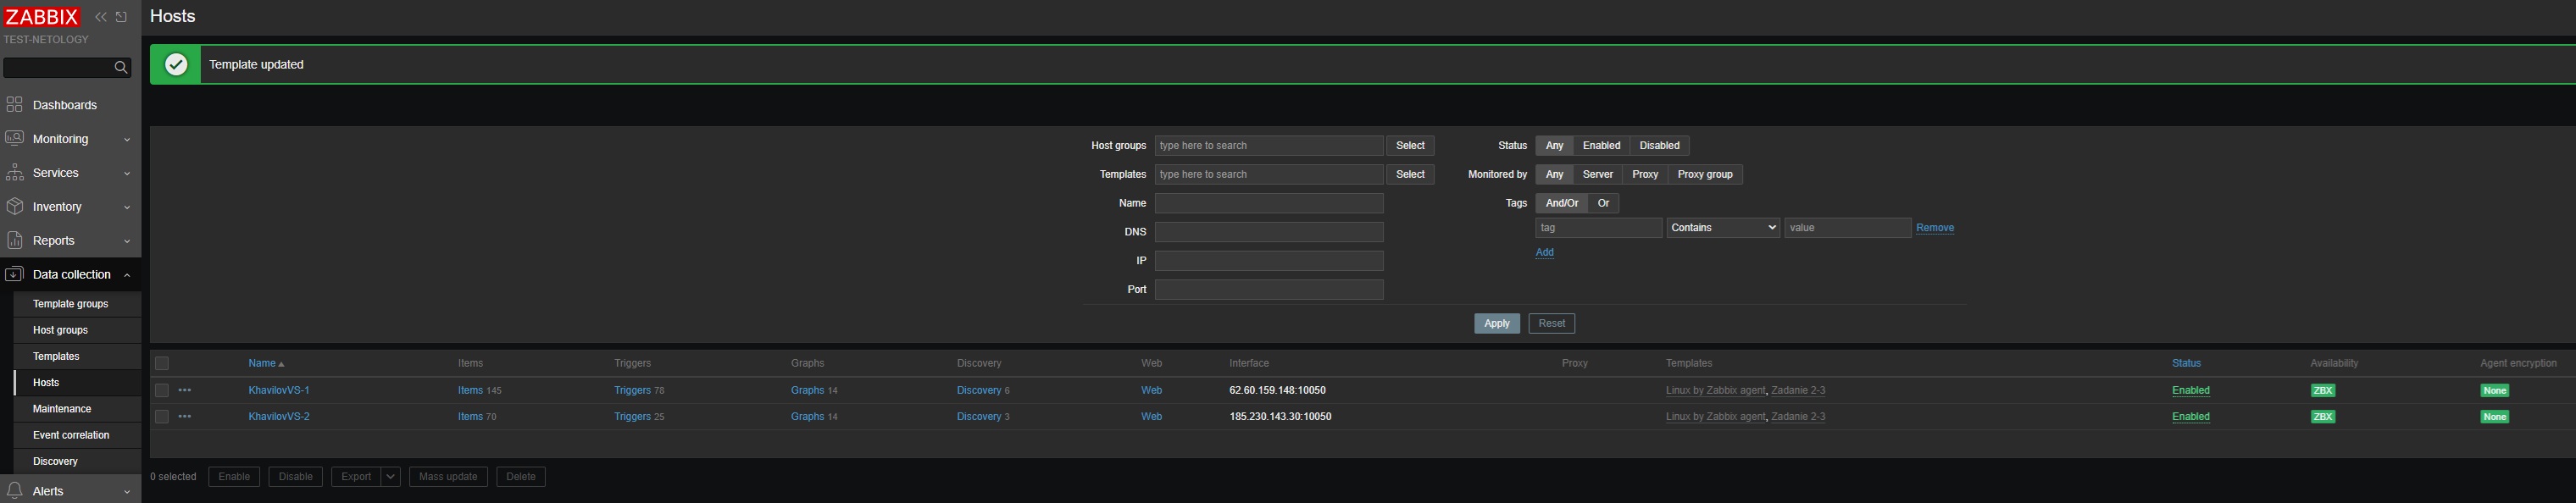
Task: Click the sidebar search magnifier icon
Action: [x=121, y=67]
